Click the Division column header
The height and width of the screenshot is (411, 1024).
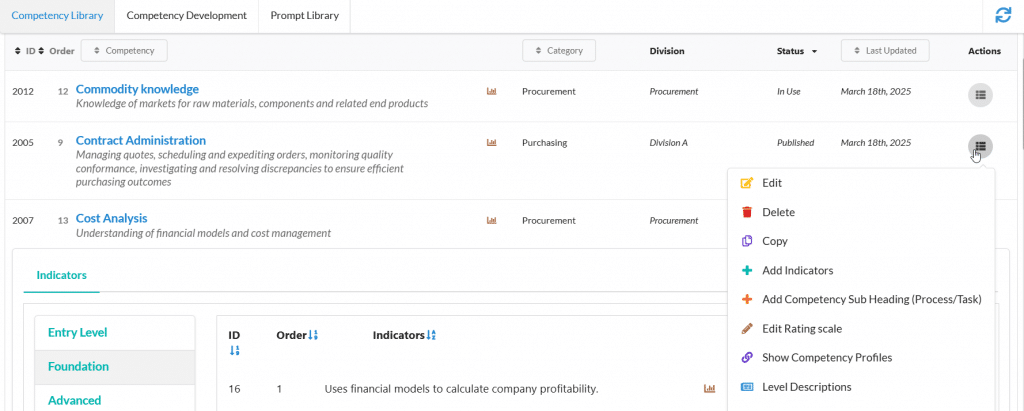tap(667, 51)
